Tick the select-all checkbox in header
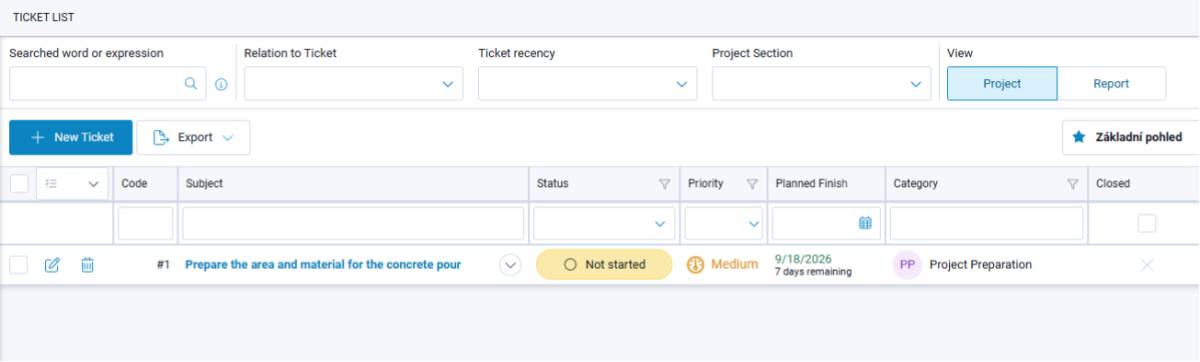 [x=19, y=184]
